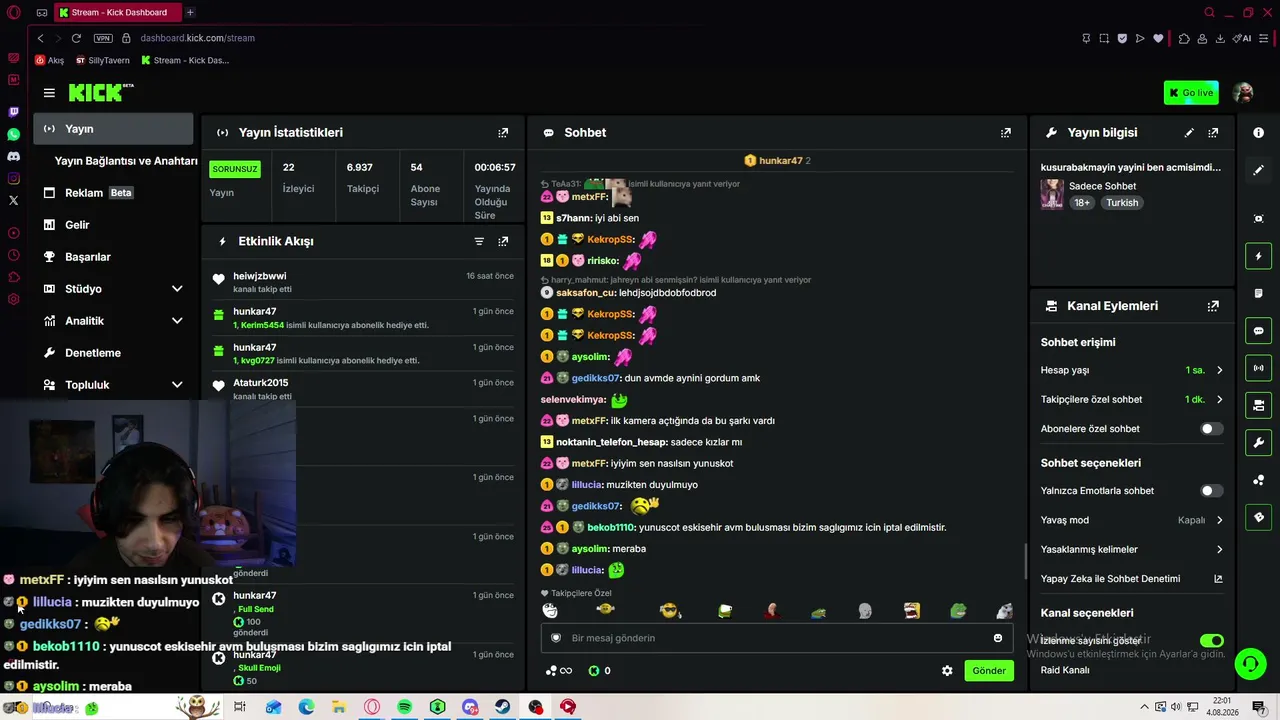
Task: Open the user profile avatar menu
Action: pyautogui.click(x=1243, y=93)
